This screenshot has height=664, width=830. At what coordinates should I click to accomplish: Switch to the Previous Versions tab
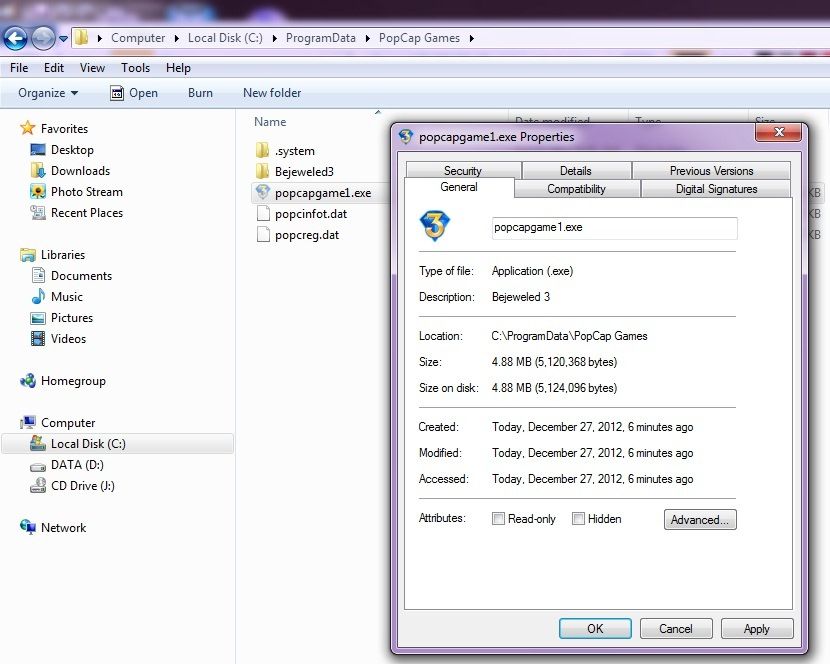tap(711, 171)
